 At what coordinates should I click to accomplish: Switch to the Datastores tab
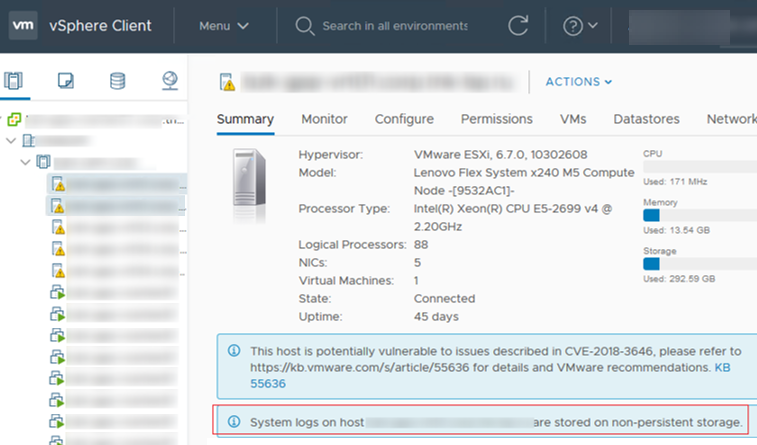(646, 119)
